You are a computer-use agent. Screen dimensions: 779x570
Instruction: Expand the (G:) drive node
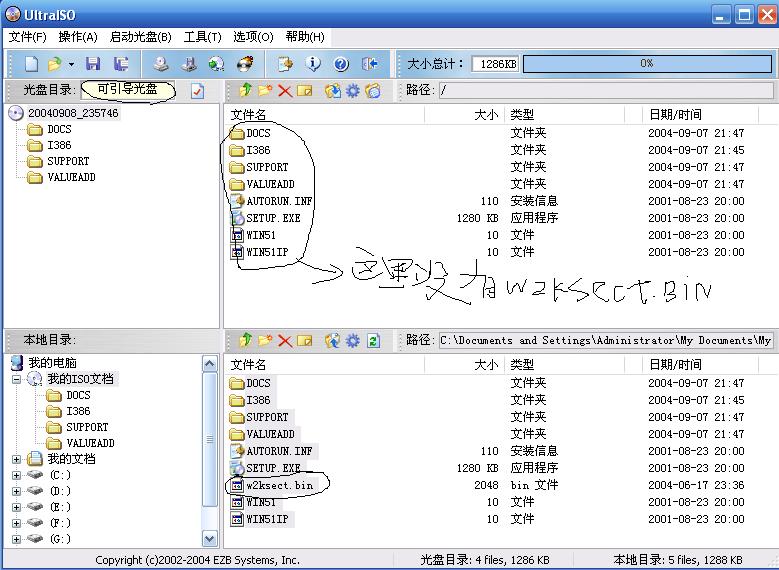[16, 539]
